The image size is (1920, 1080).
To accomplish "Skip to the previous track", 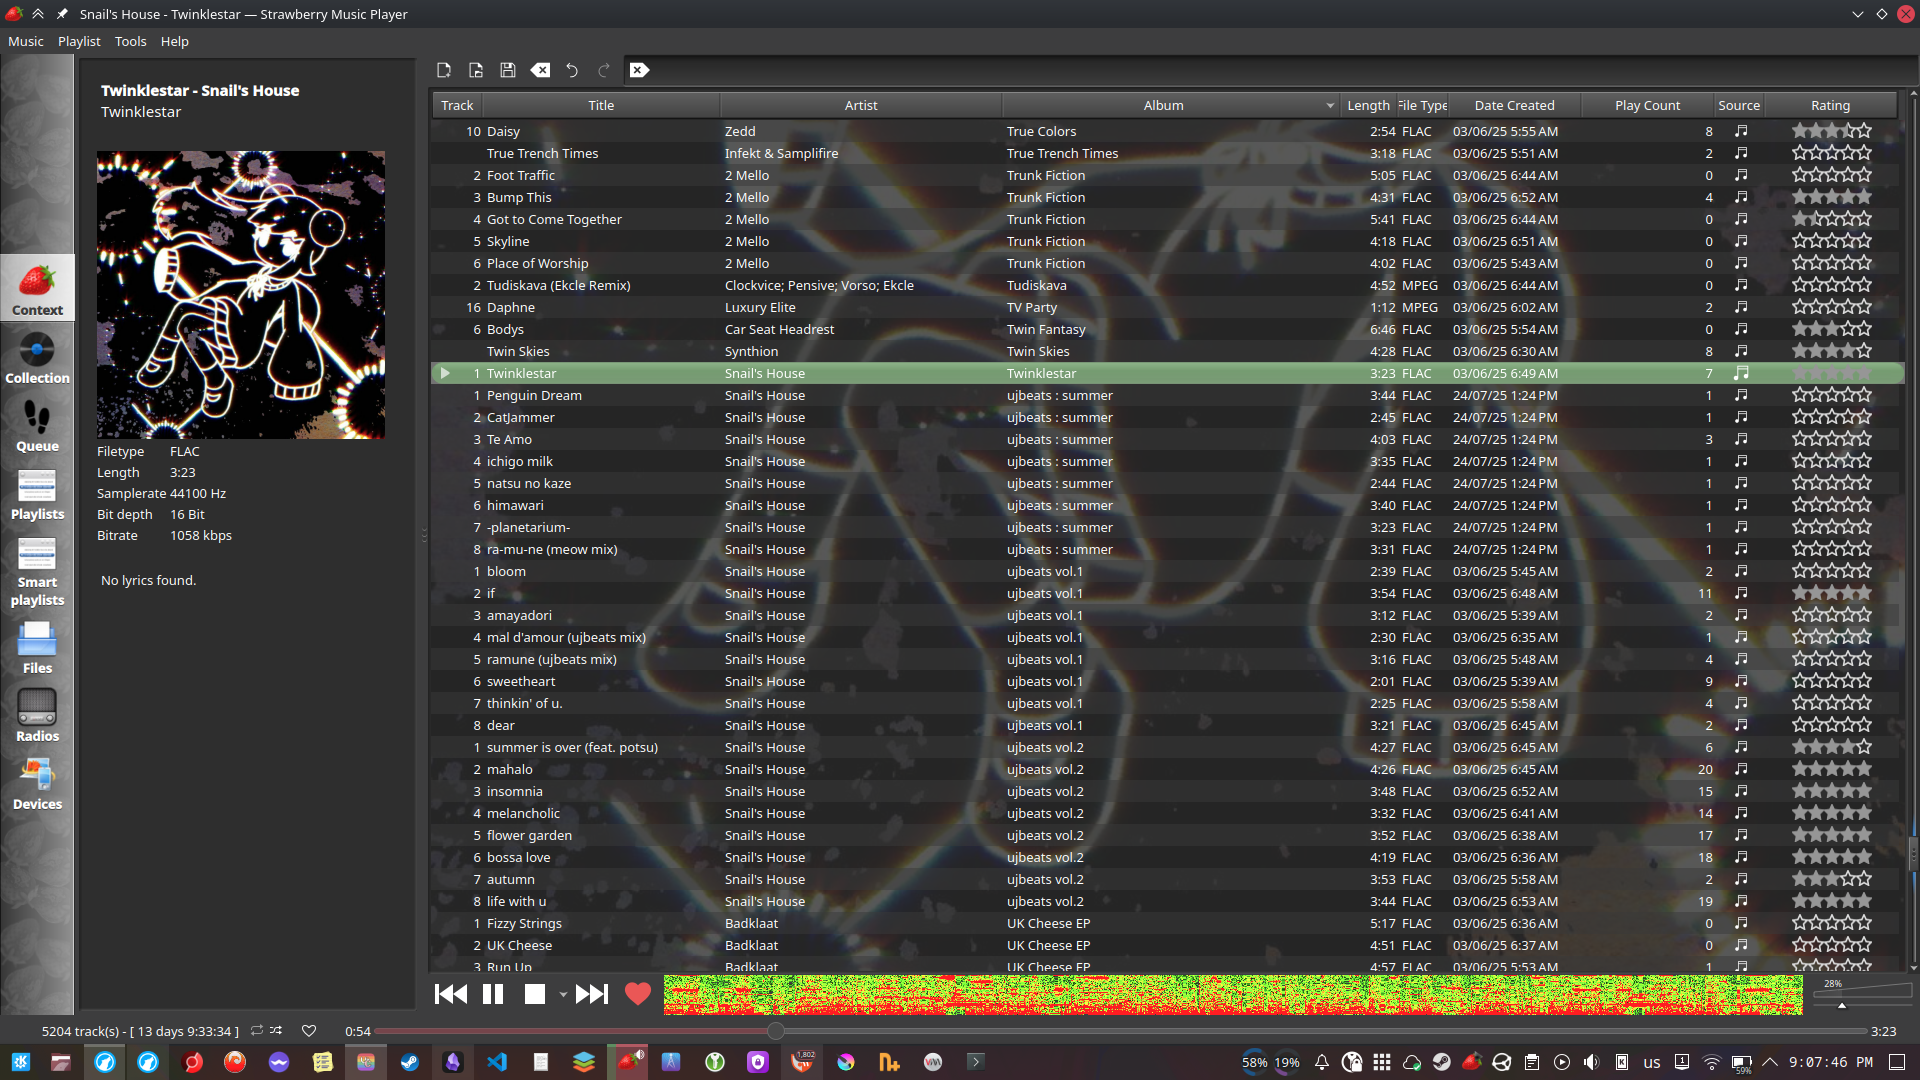I will [x=451, y=994].
